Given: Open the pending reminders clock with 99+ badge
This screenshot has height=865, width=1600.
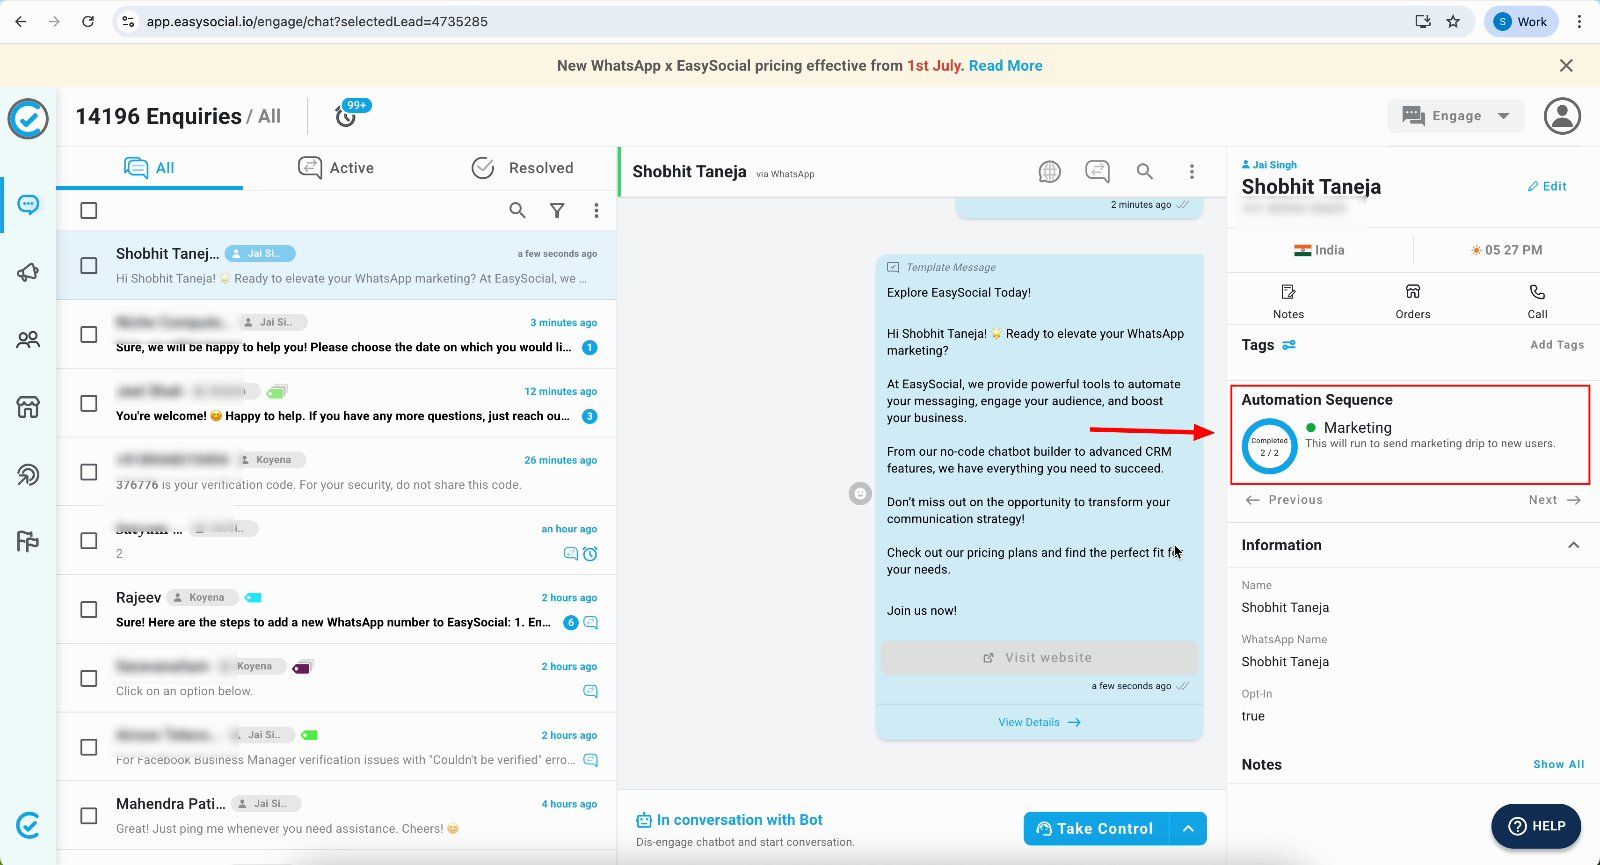Looking at the screenshot, I should [346, 116].
